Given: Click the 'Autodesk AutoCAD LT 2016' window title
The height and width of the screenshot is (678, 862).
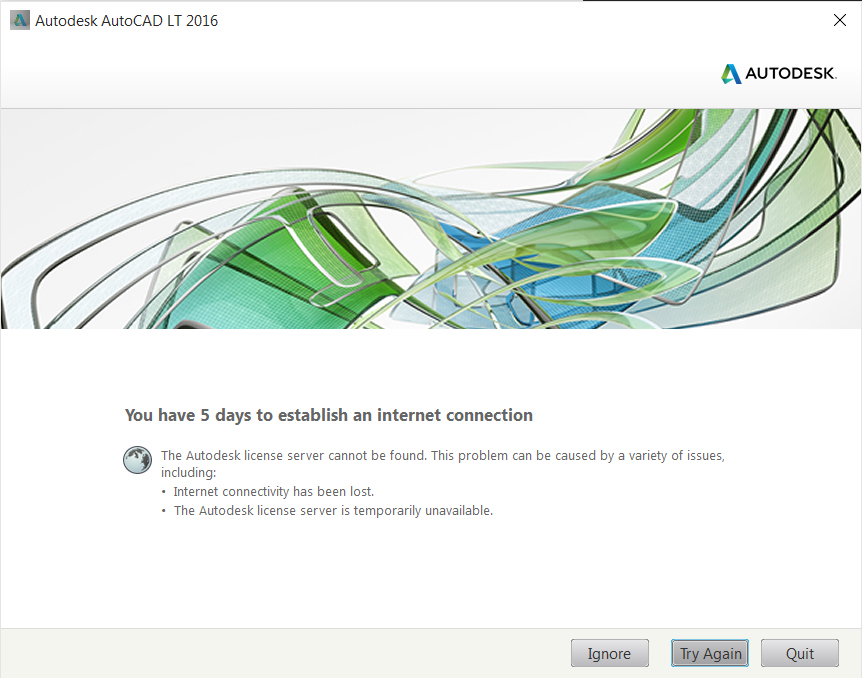Looking at the screenshot, I should point(126,21).
